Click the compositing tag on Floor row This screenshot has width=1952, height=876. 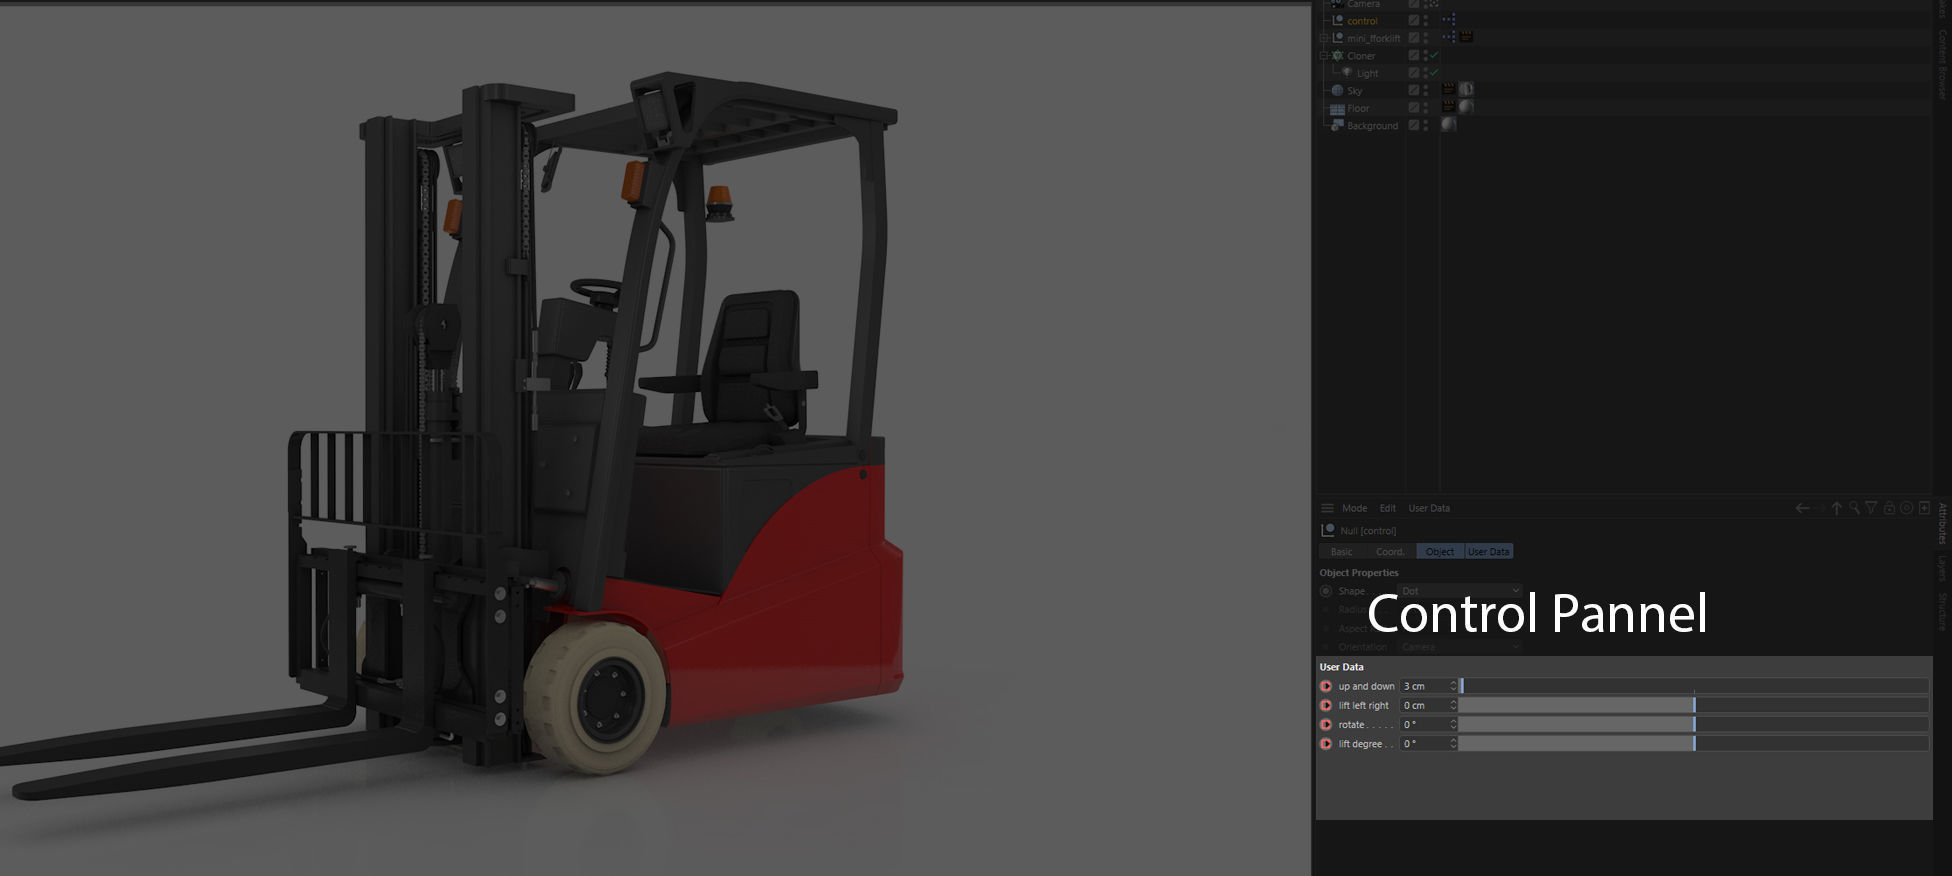pos(1448,107)
